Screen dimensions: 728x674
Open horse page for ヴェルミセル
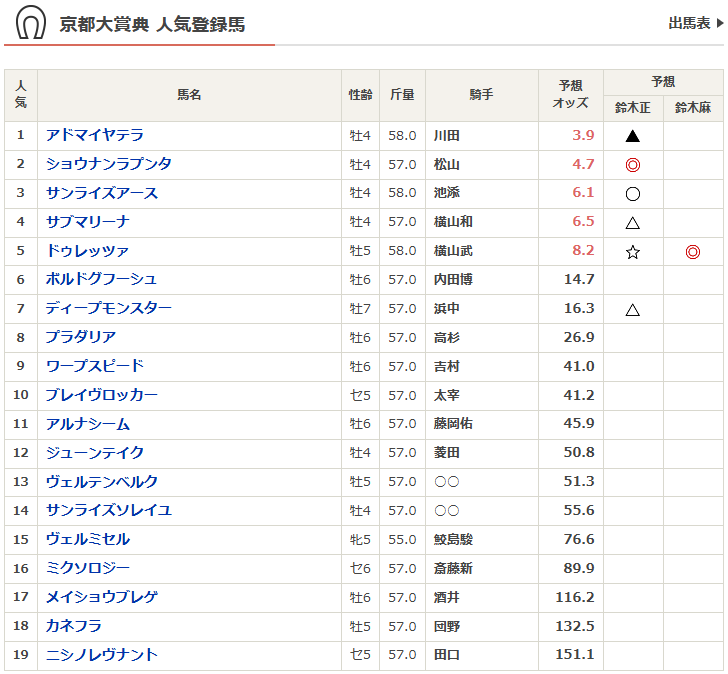pyautogui.click(x=87, y=539)
